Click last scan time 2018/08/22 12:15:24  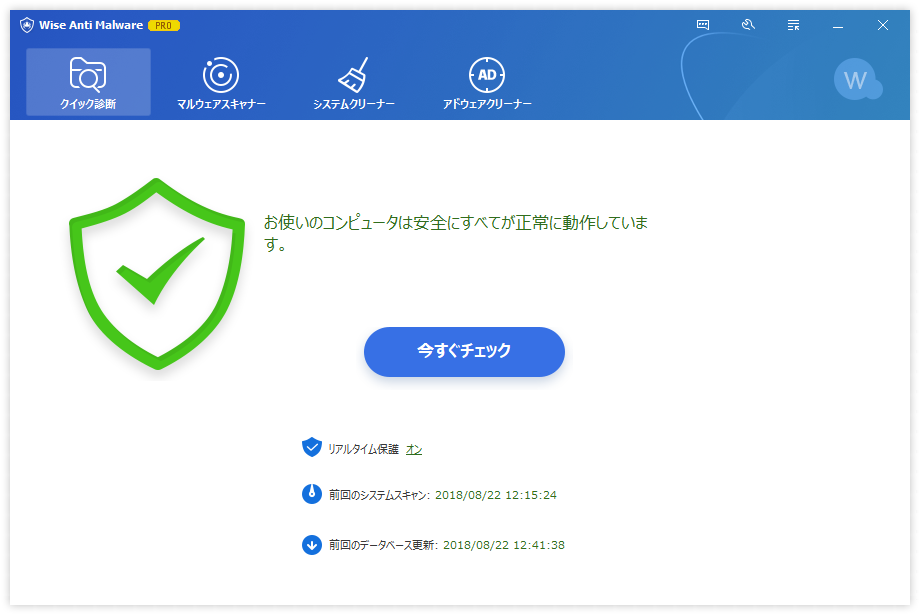[x=496, y=495]
